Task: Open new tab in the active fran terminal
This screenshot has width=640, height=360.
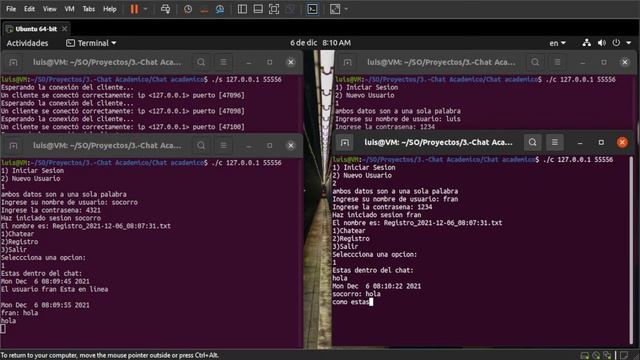Action: click(345, 142)
